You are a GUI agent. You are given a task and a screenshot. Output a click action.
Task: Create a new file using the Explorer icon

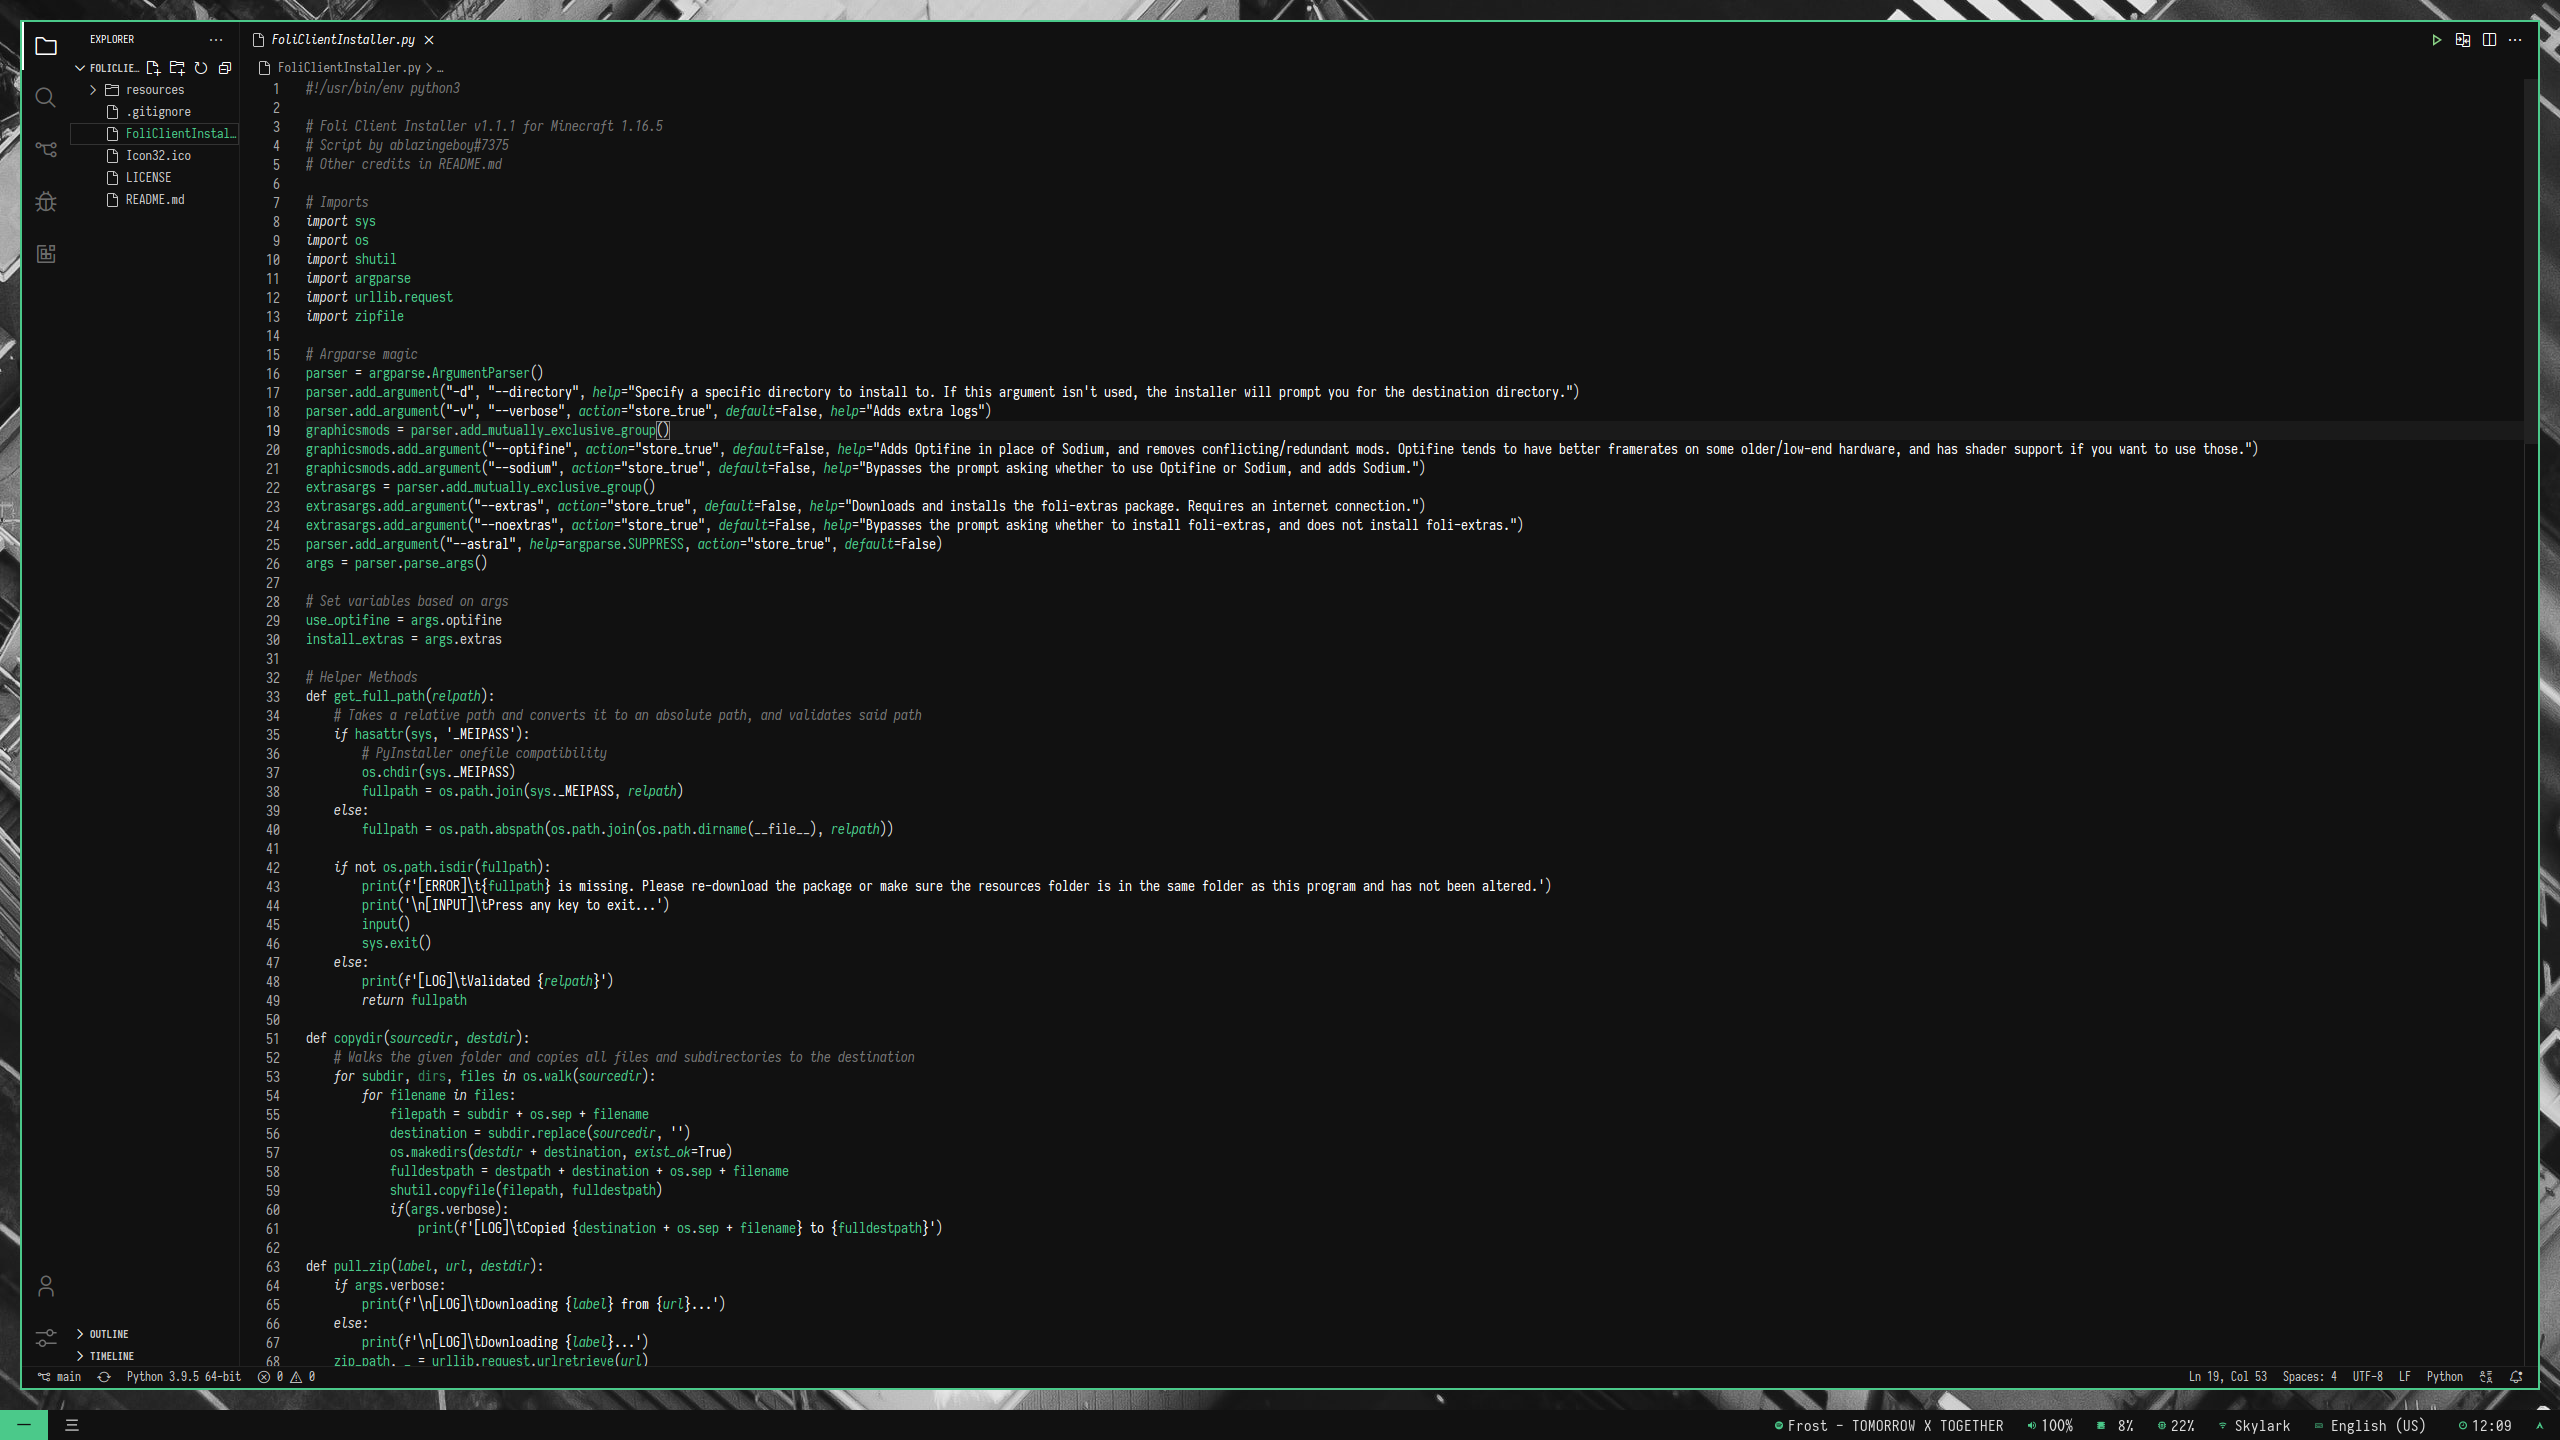[154, 68]
